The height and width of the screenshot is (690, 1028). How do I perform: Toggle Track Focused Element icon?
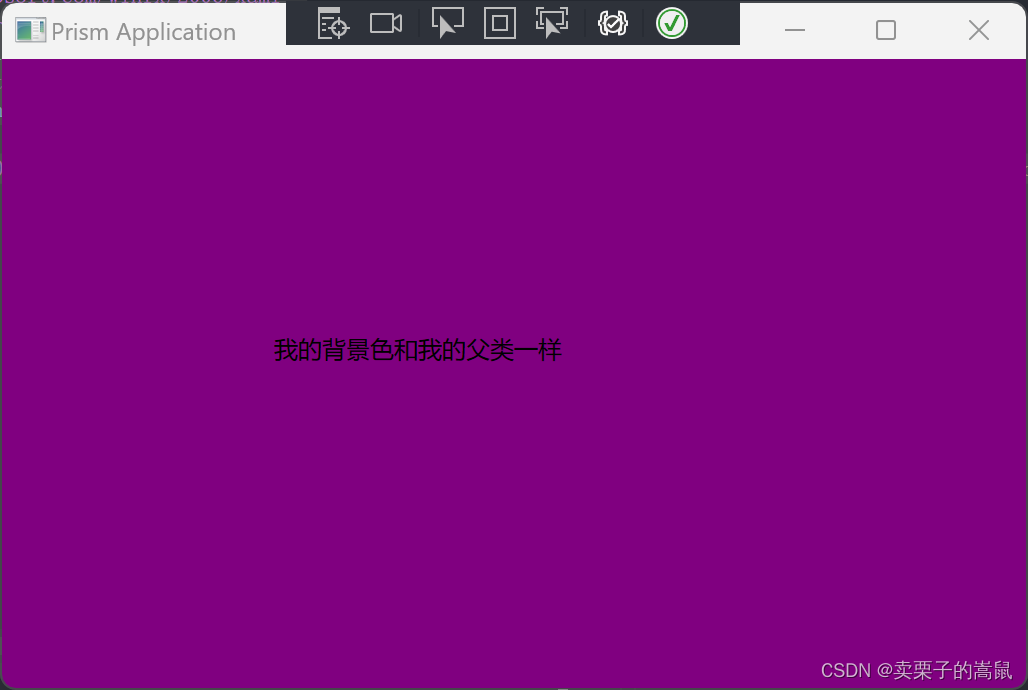552,22
